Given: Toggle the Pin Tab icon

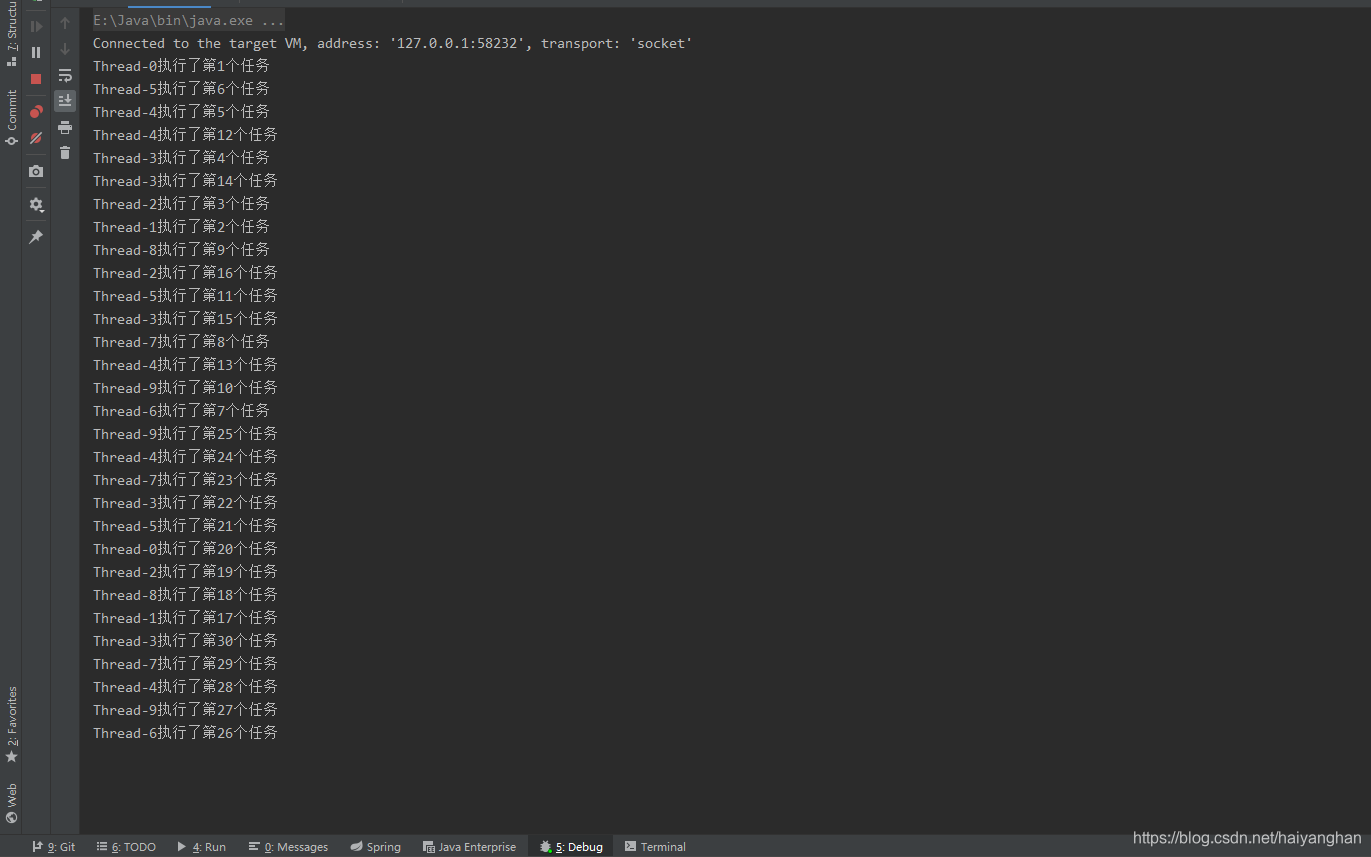Looking at the screenshot, I should pyautogui.click(x=36, y=237).
